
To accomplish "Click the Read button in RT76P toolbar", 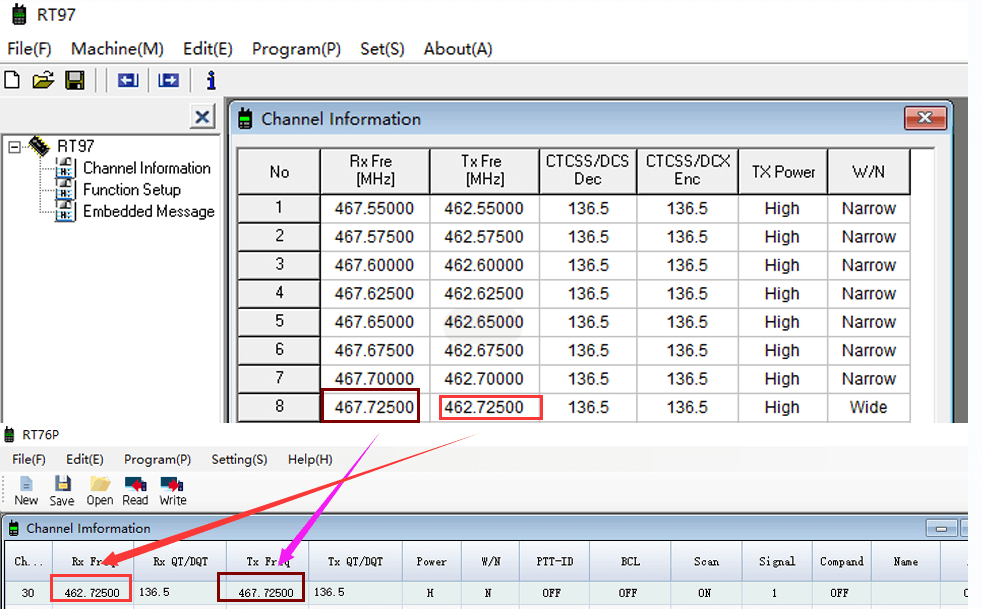I will (x=135, y=491).
